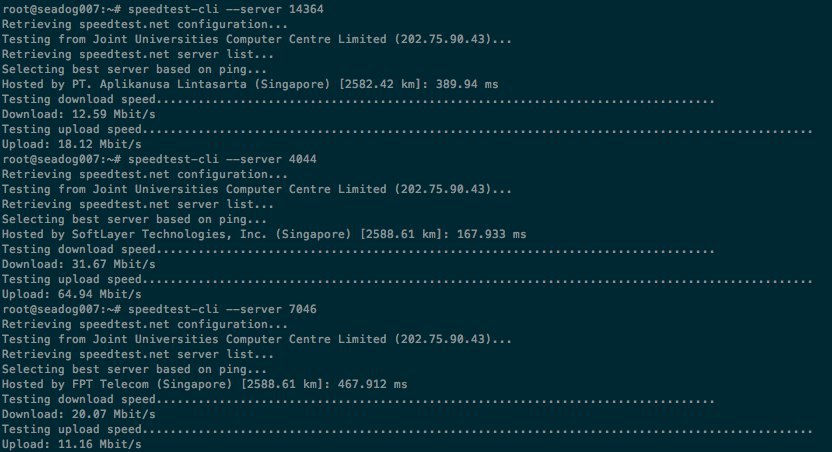Viewport: 832px width, 452px height.
Task: Click the 'Download: 20.07 Mbit/s' line
Action: [x=79, y=414]
